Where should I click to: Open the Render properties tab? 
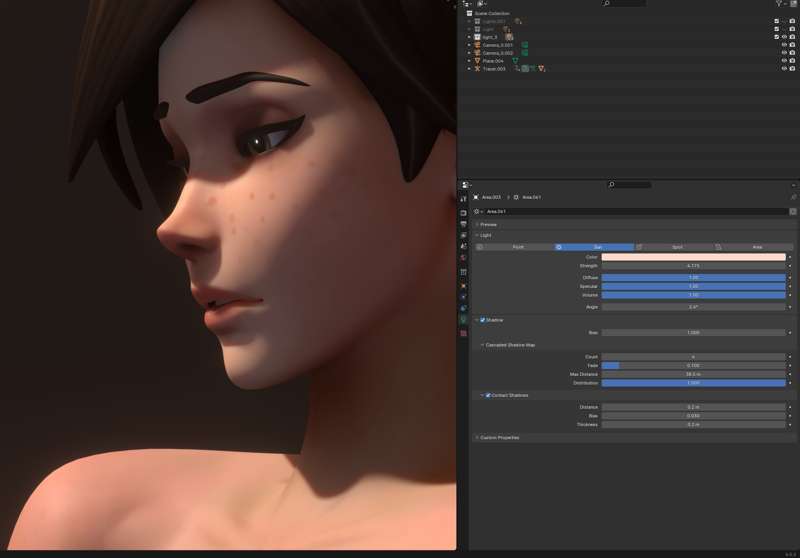(463, 213)
